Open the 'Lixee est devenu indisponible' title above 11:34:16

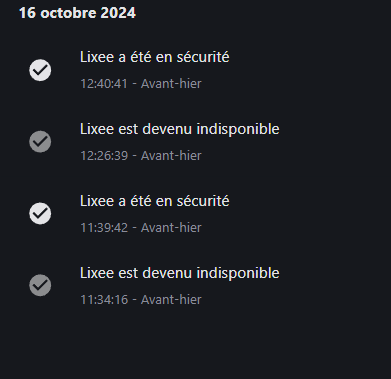[180, 273]
